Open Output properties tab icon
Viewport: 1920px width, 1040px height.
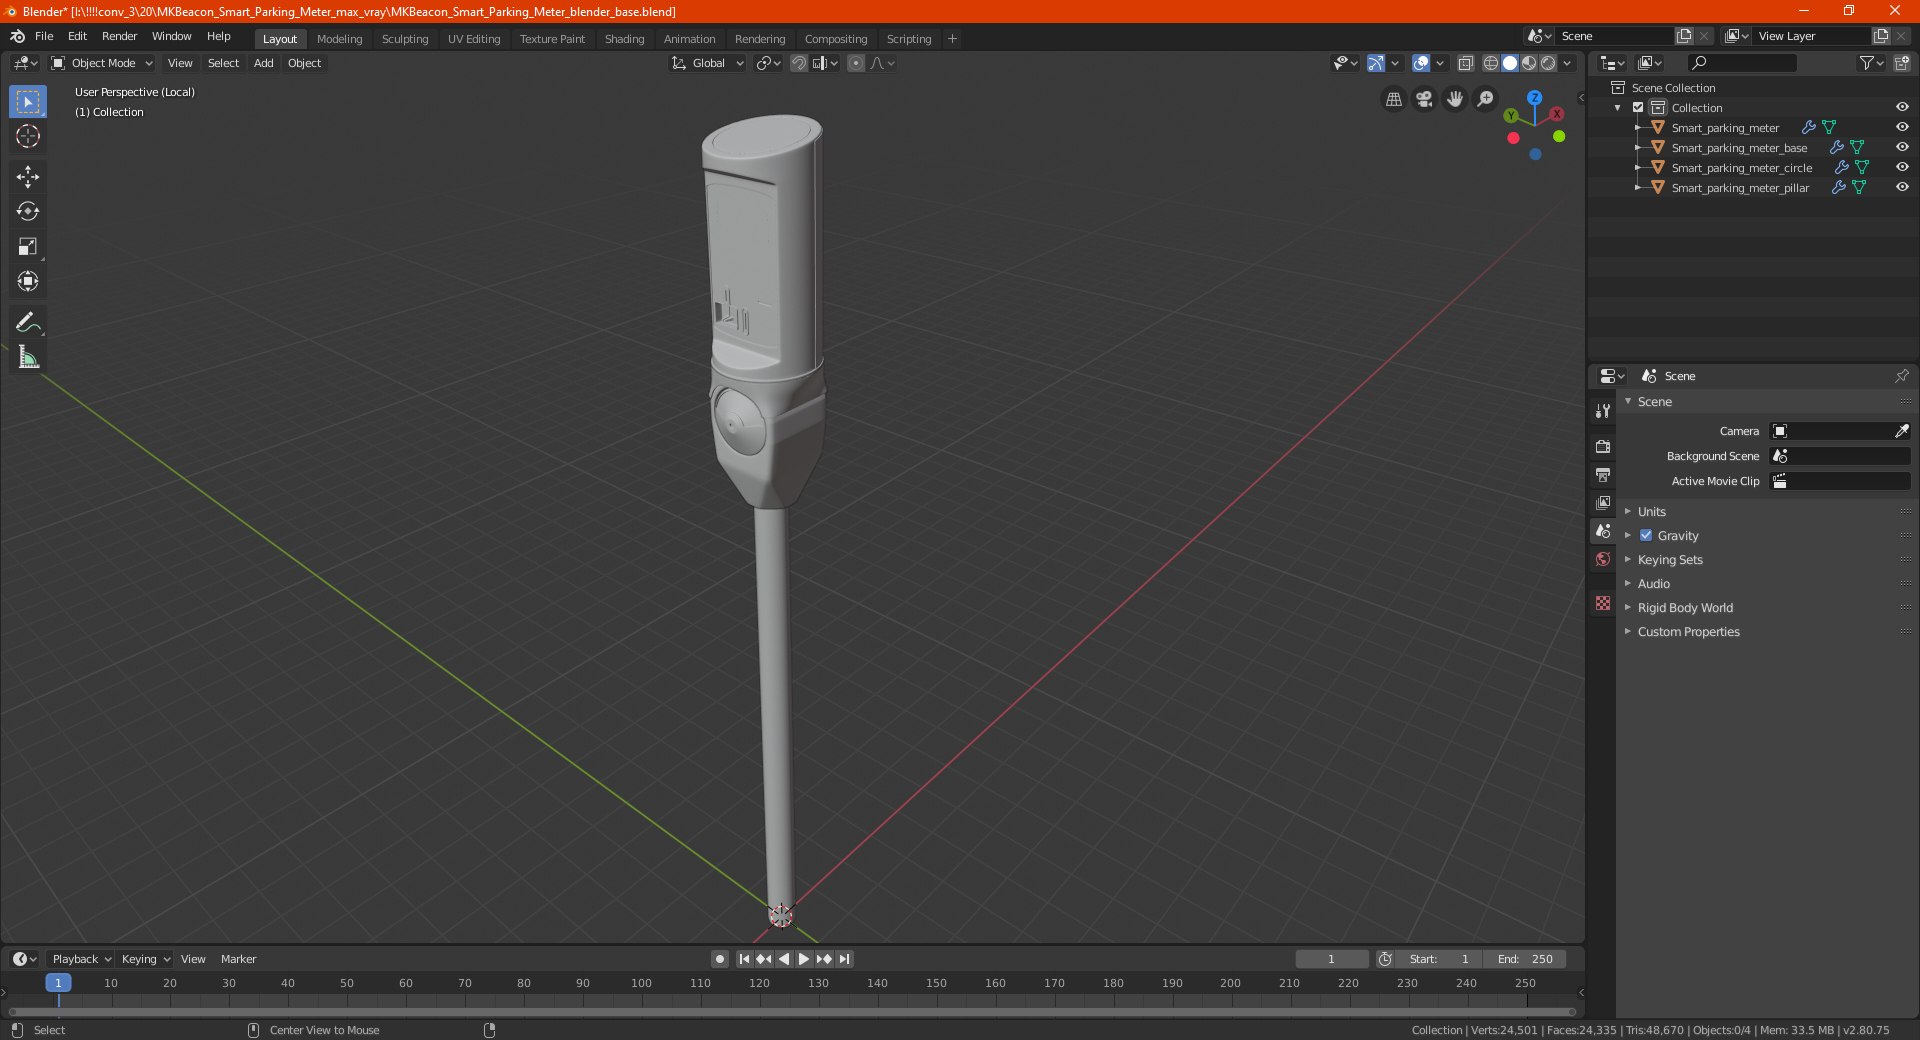coord(1603,474)
